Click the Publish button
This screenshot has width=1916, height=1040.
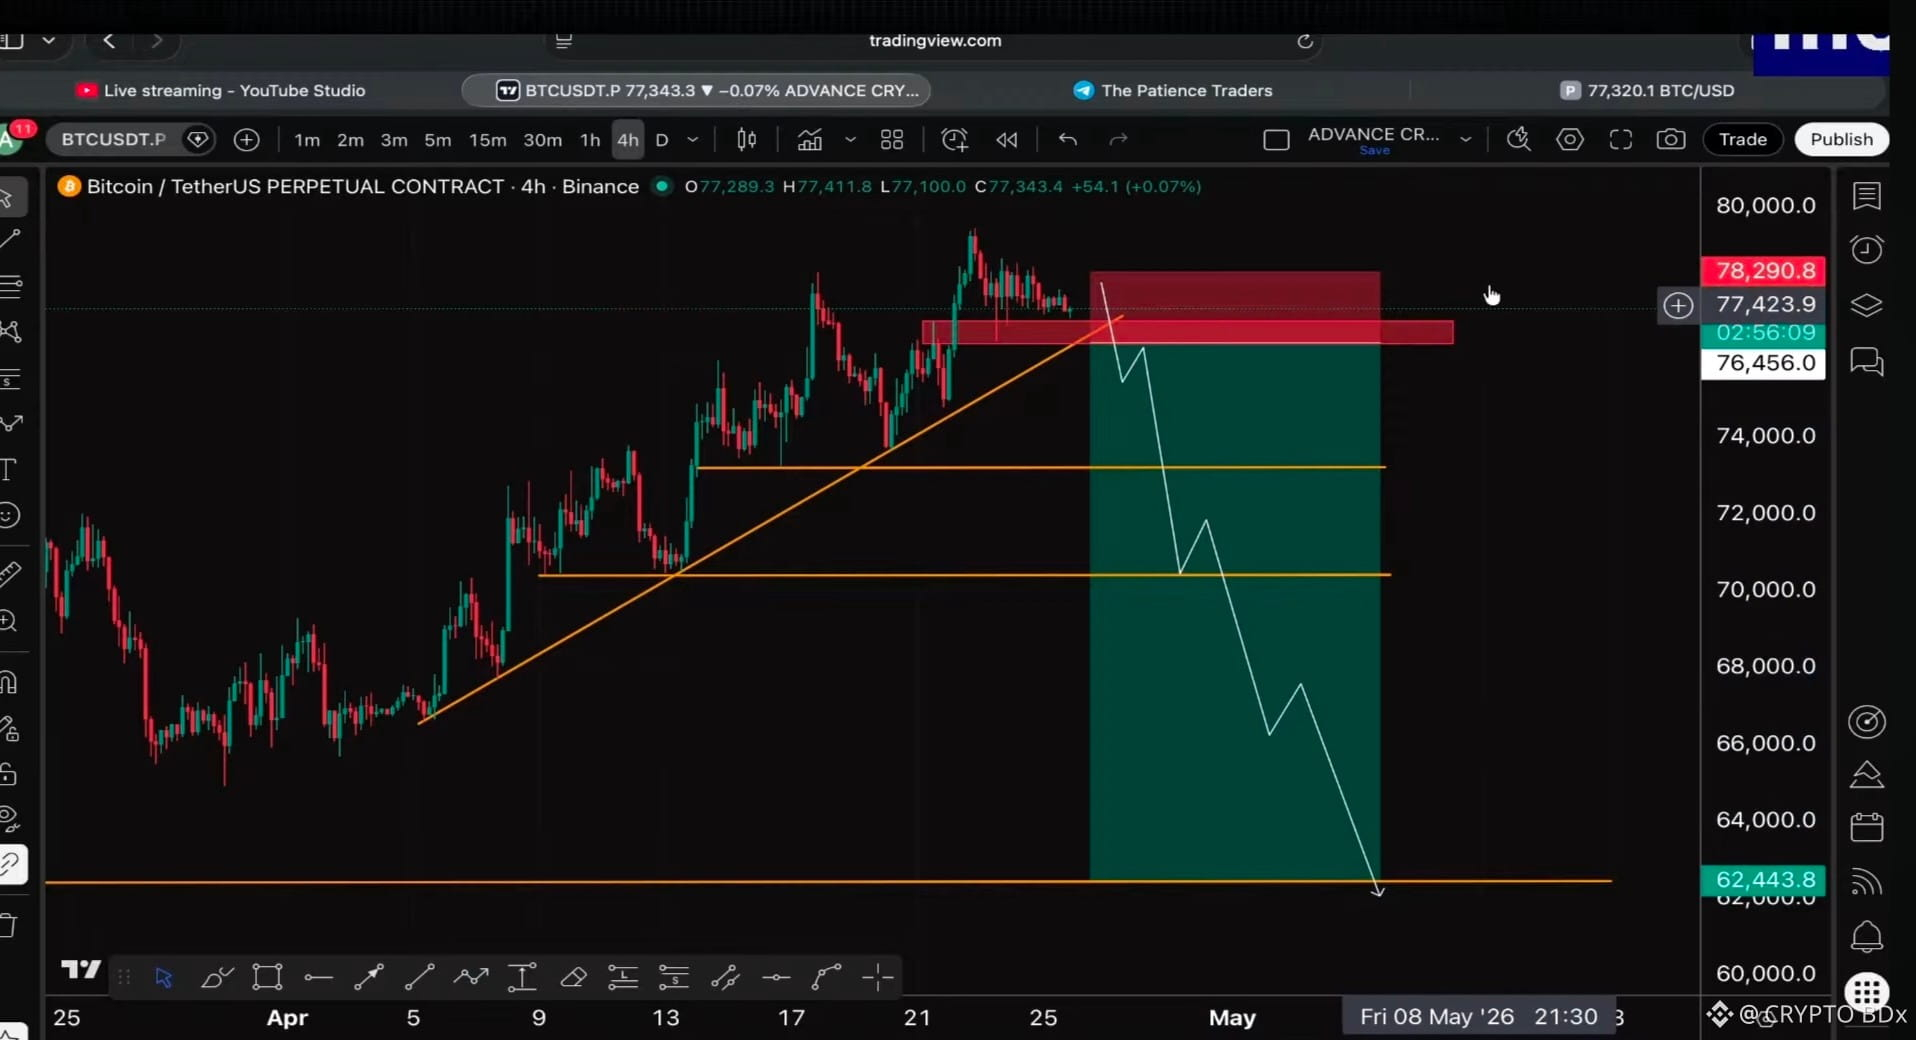1841,140
